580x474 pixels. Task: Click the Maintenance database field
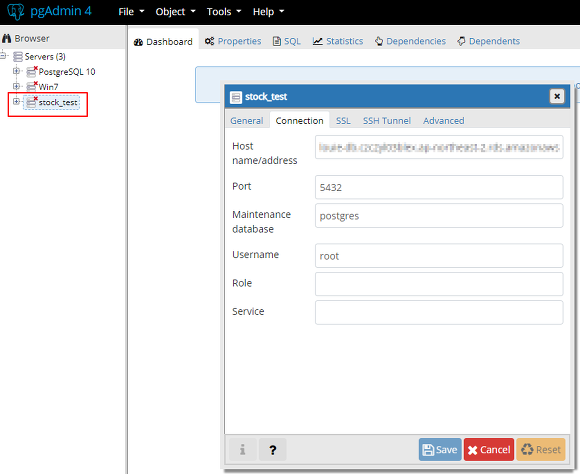point(439,216)
